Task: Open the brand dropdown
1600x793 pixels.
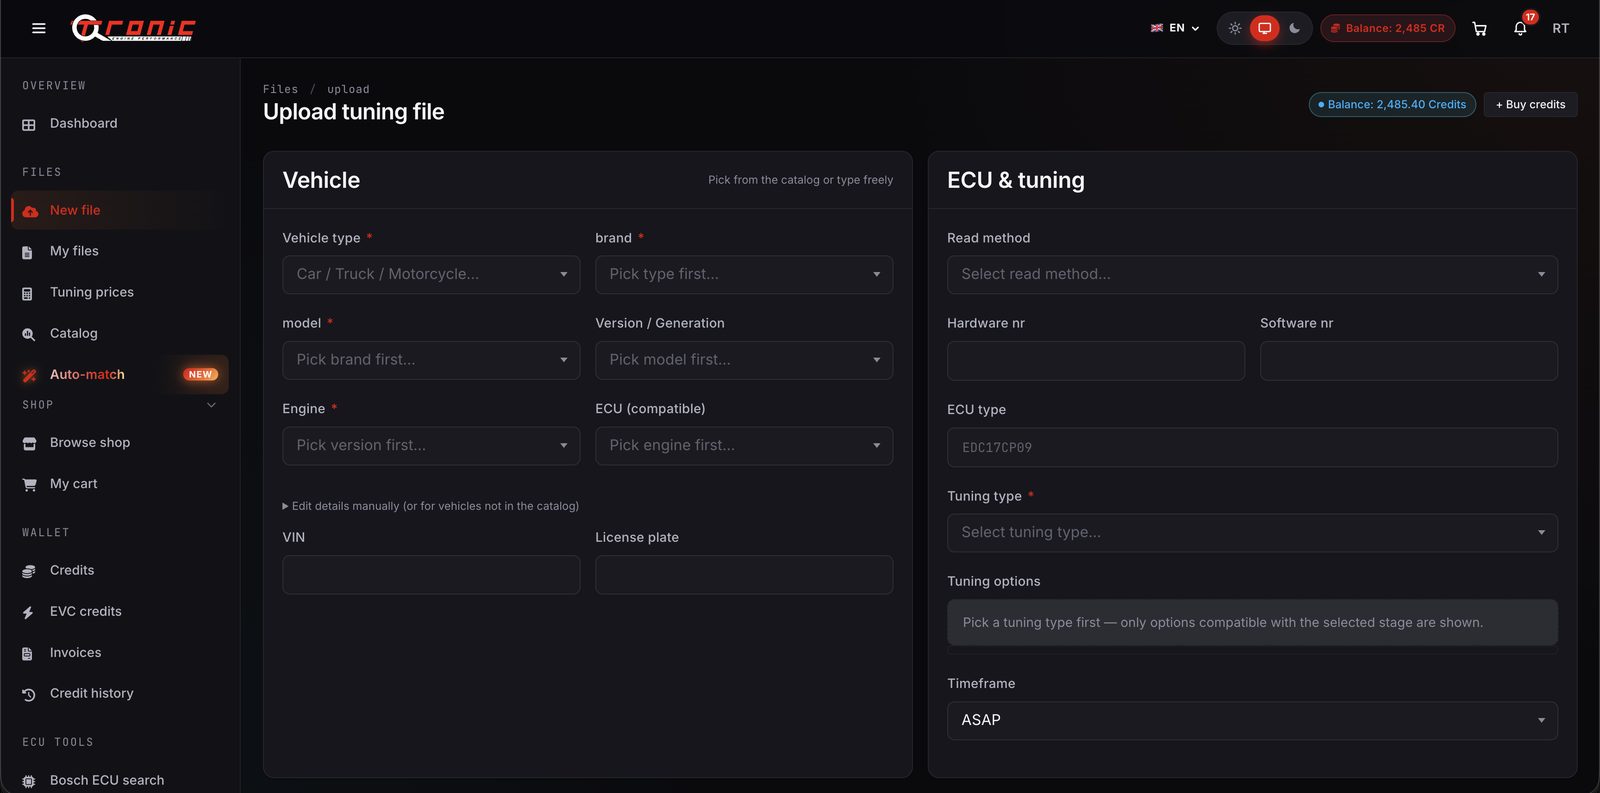Action: [744, 274]
